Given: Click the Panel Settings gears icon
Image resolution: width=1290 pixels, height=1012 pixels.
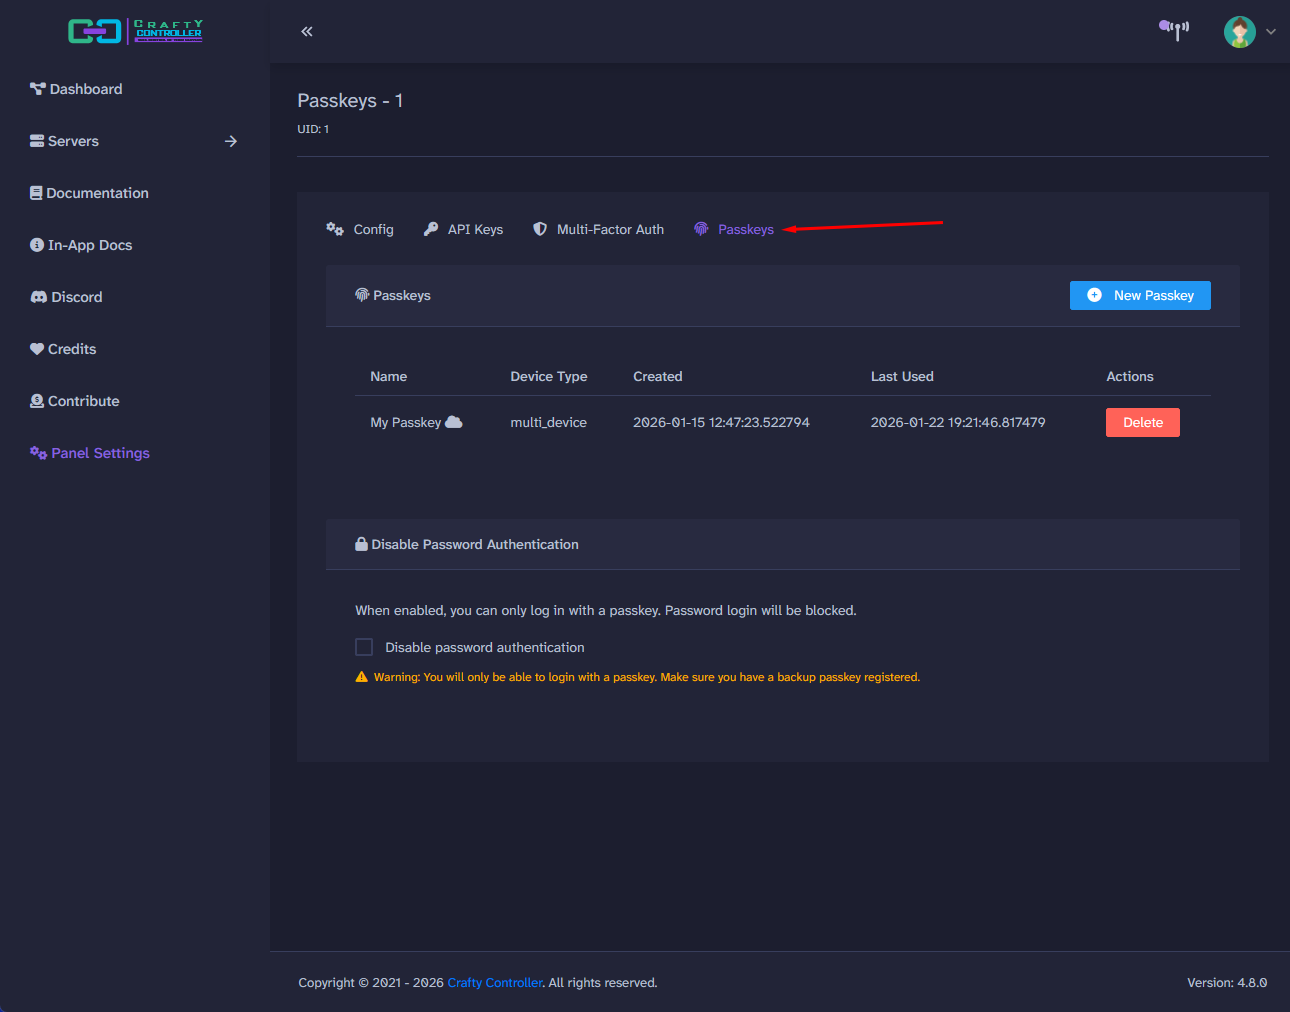Looking at the screenshot, I should [37, 452].
